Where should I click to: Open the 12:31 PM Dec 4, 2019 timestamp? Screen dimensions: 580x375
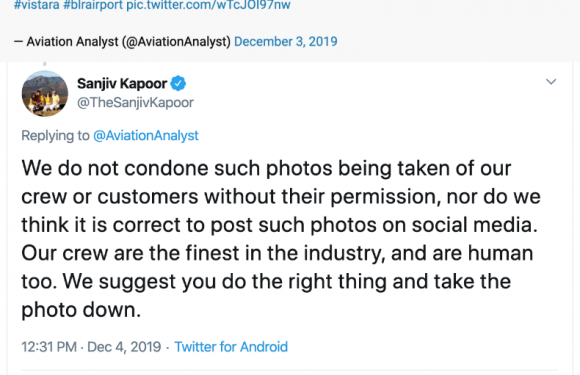(91, 347)
